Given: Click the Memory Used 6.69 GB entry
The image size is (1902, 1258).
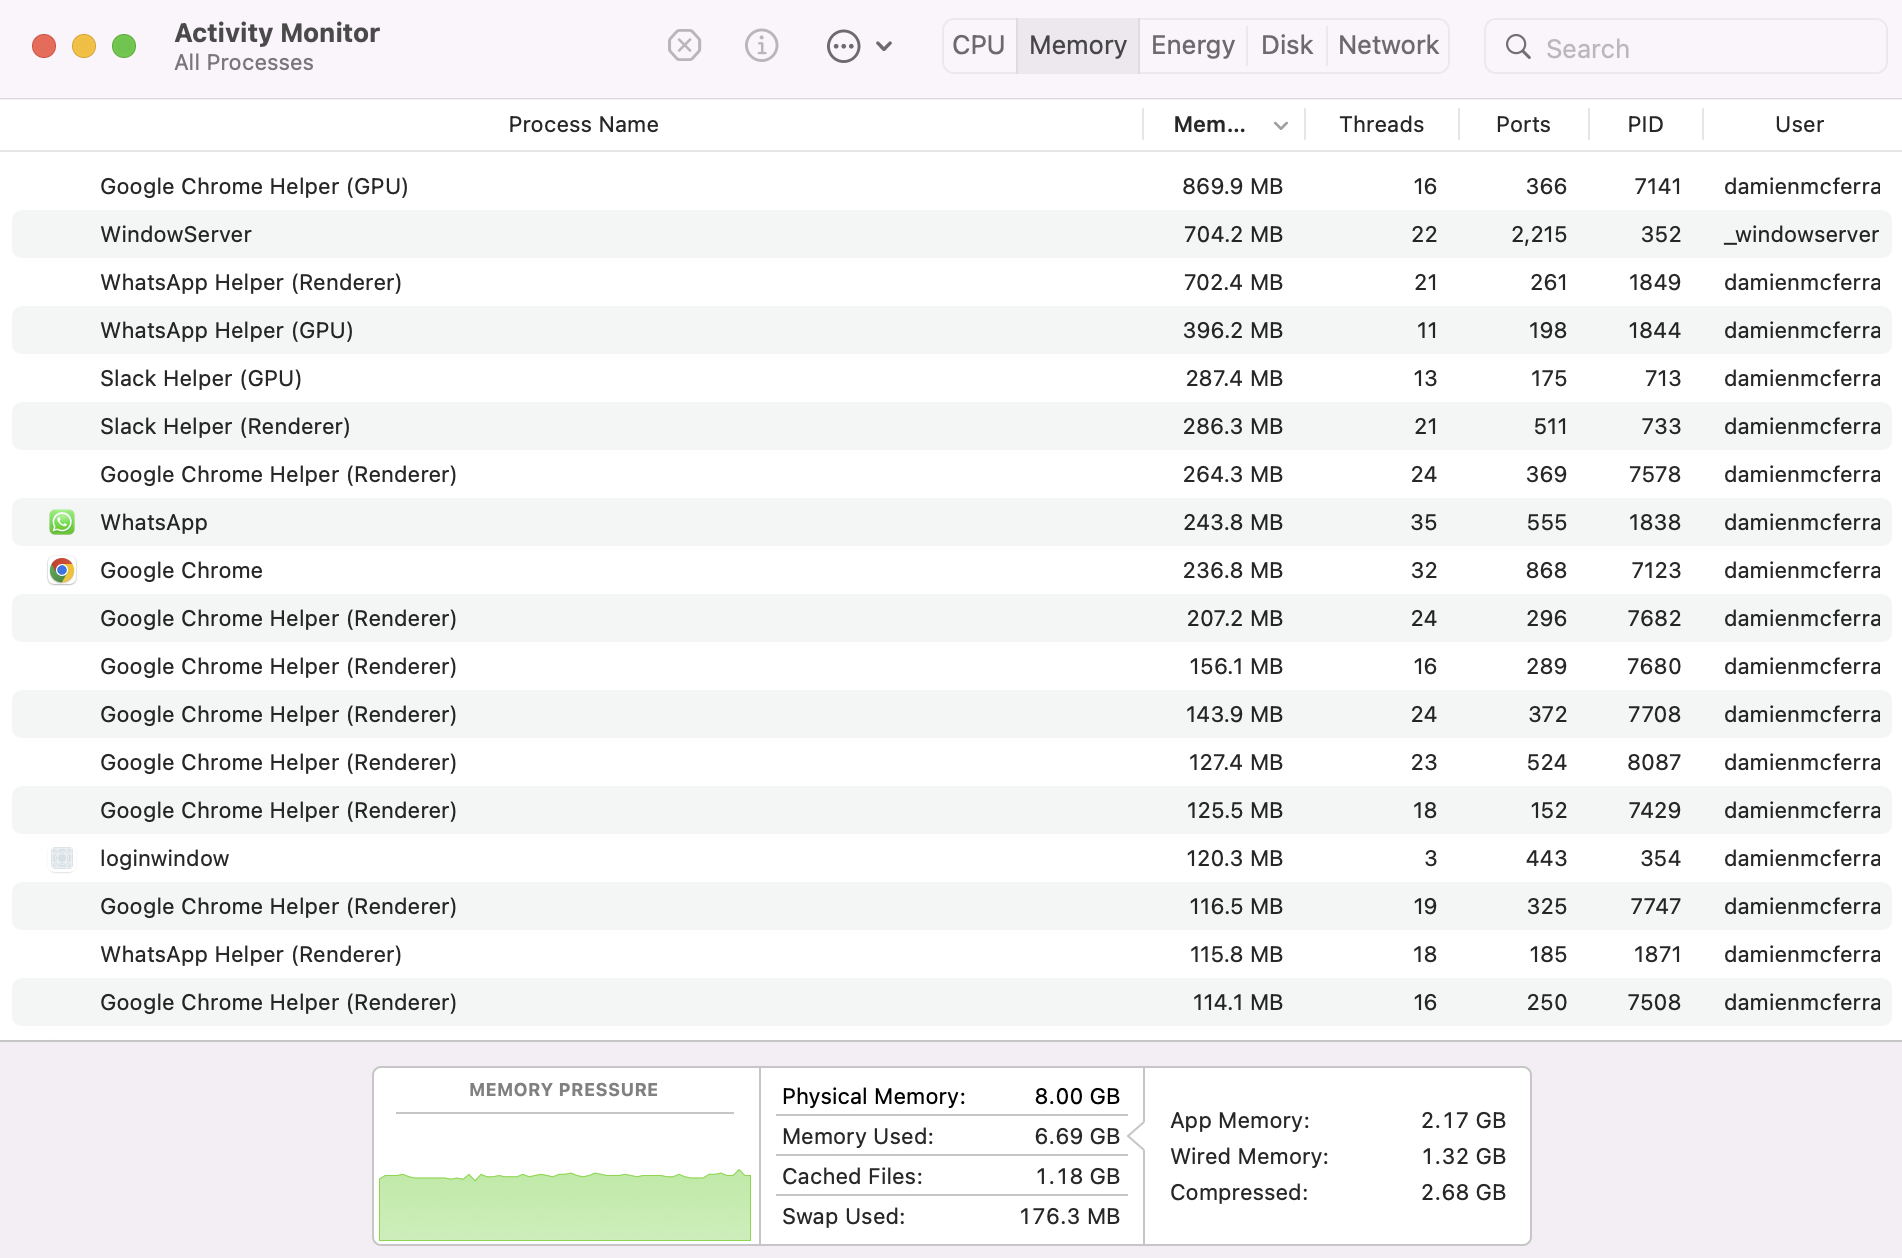Looking at the screenshot, I should (x=951, y=1136).
